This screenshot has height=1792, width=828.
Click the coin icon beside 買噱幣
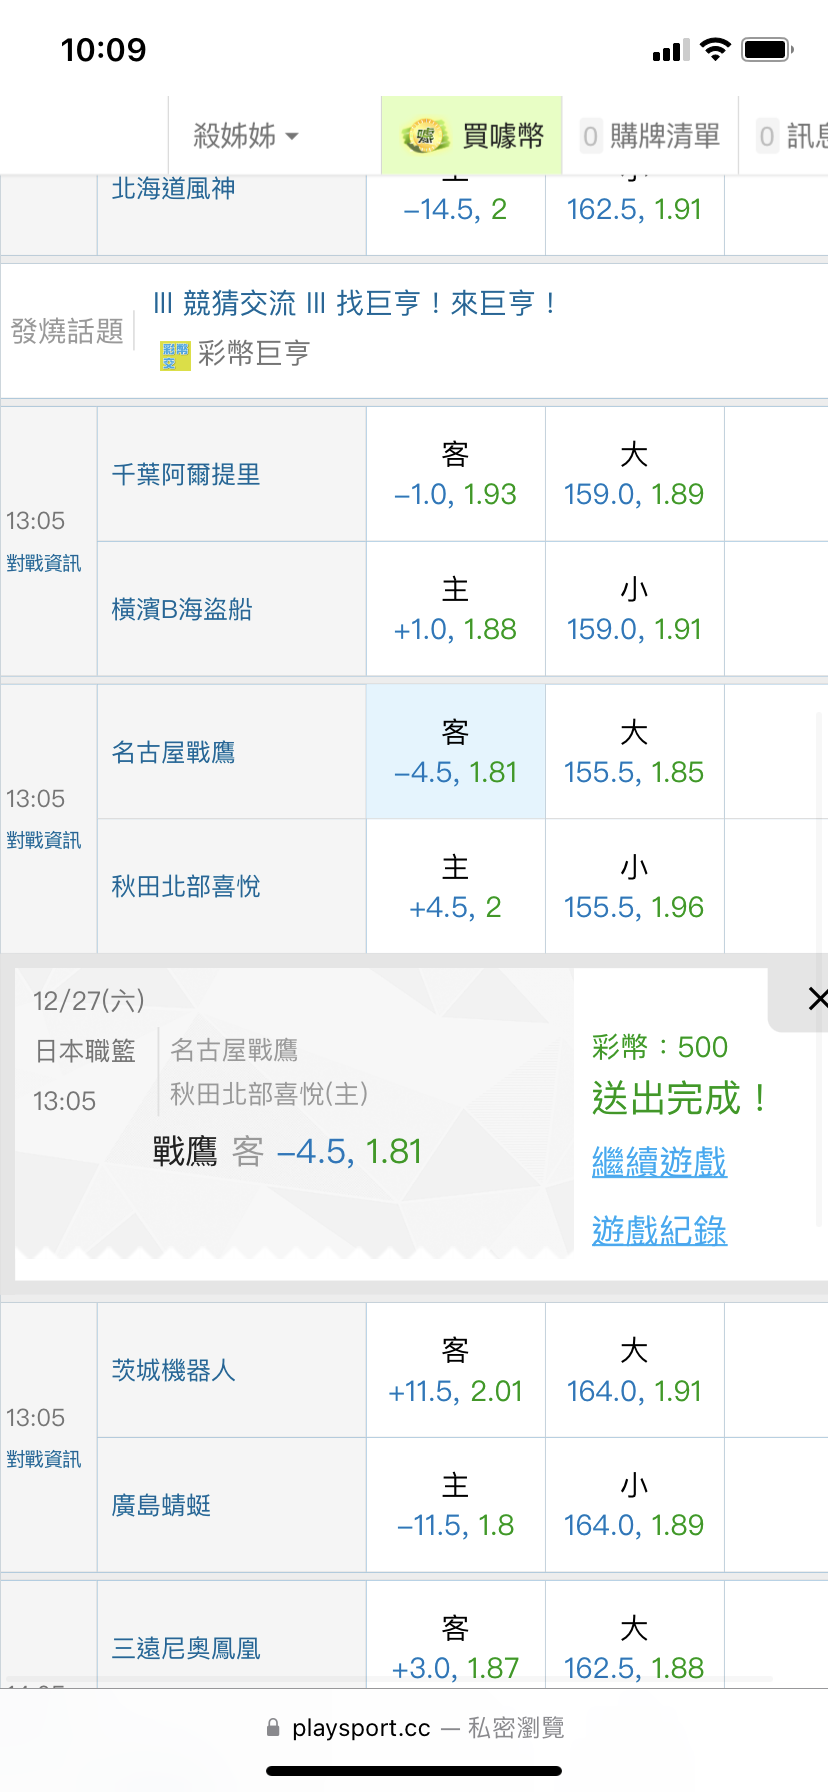pos(425,136)
